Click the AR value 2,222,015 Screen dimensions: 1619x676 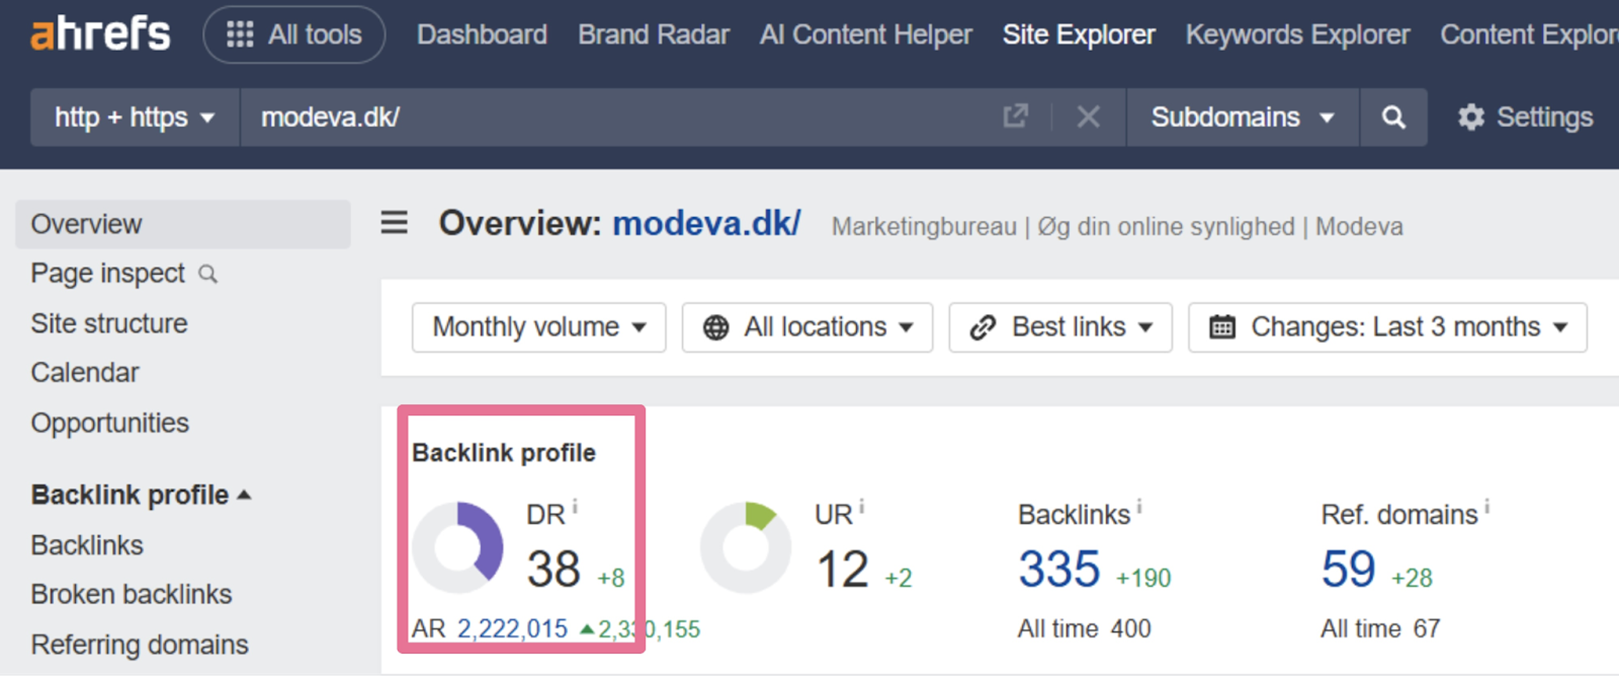(512, 629)
